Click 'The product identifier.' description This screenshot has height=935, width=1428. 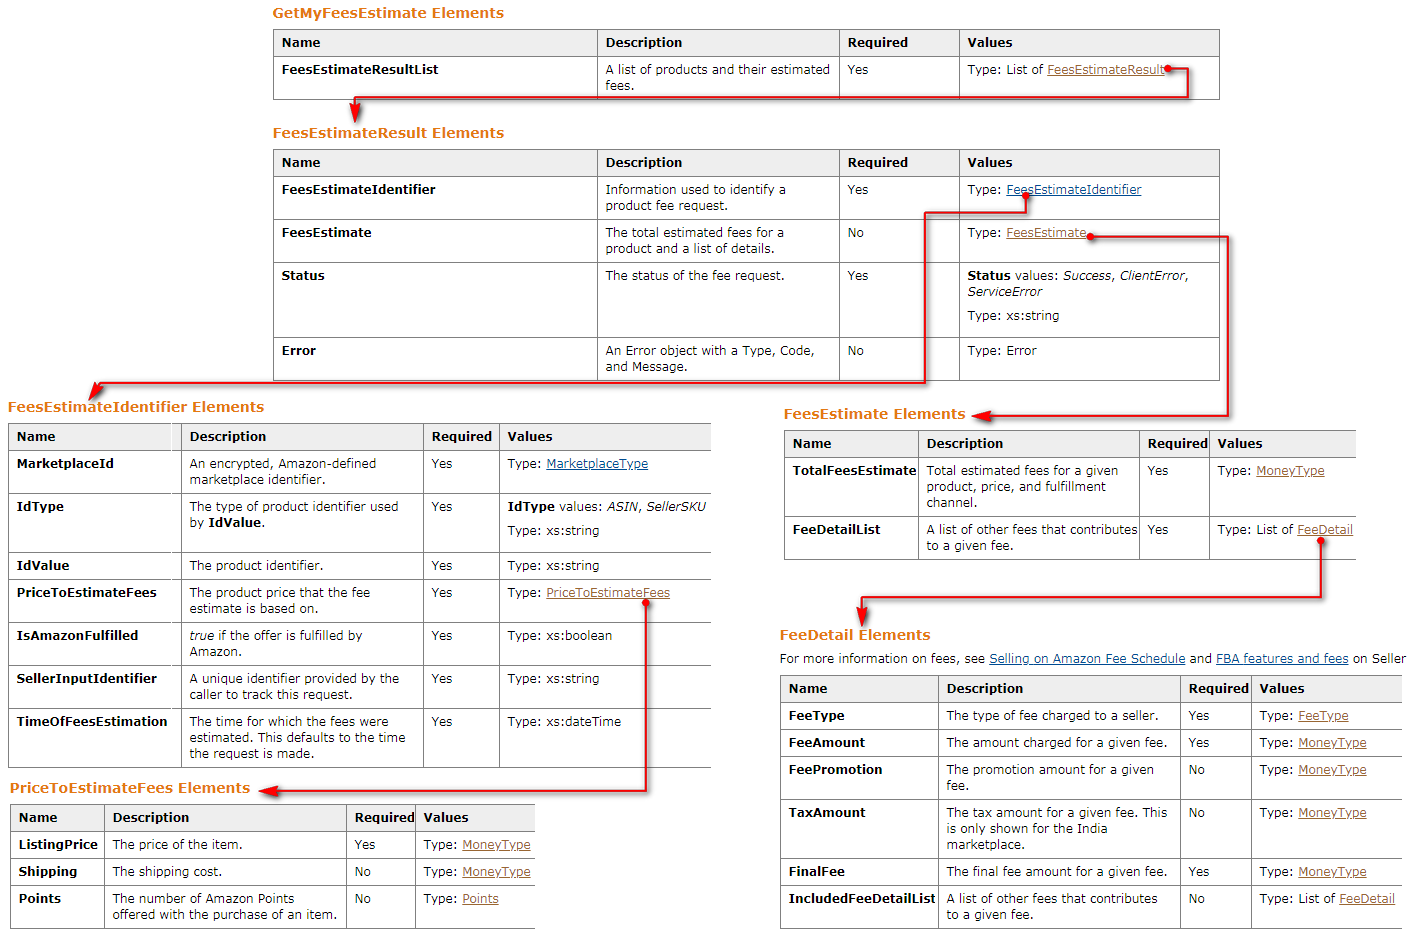(256, 566)
